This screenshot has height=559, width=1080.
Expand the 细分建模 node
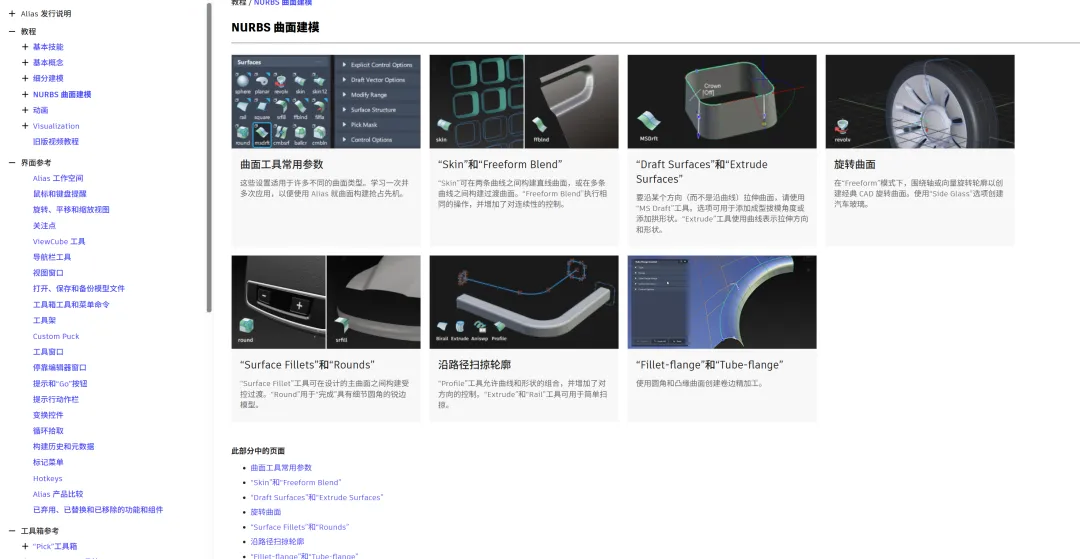pos(25,78)
